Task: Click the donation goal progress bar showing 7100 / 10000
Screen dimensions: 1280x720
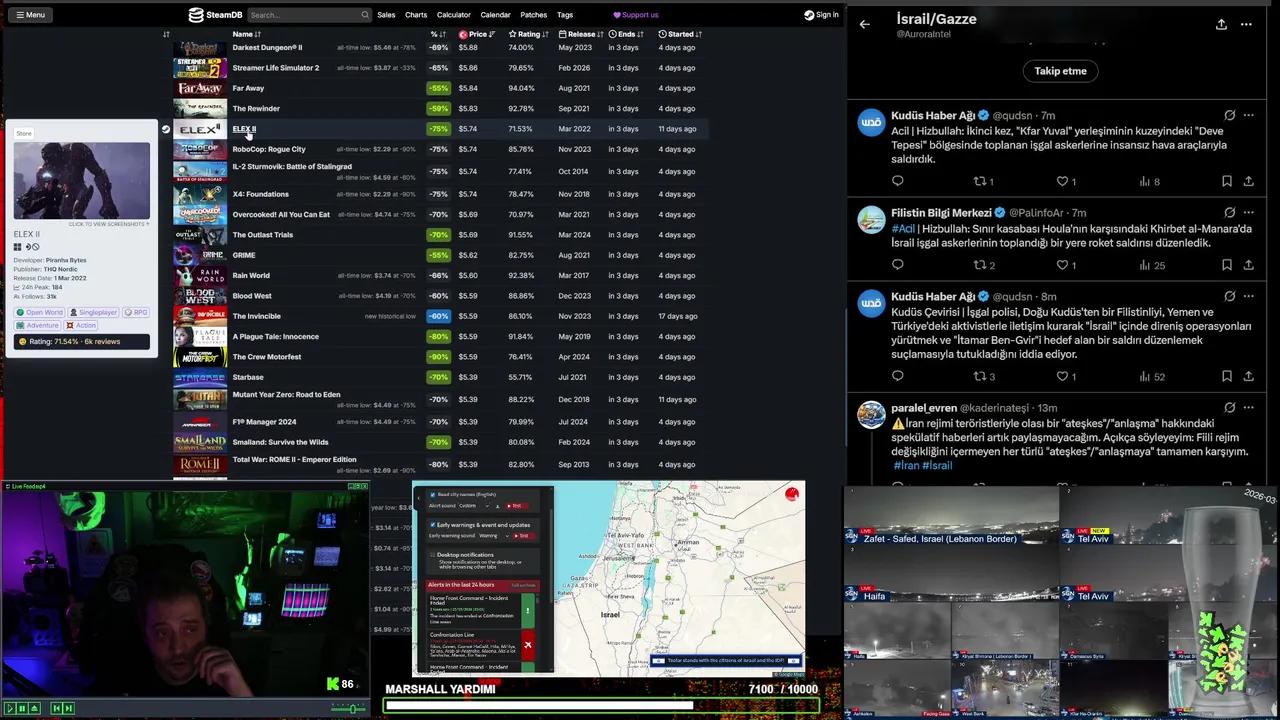Action: (601, 706)
